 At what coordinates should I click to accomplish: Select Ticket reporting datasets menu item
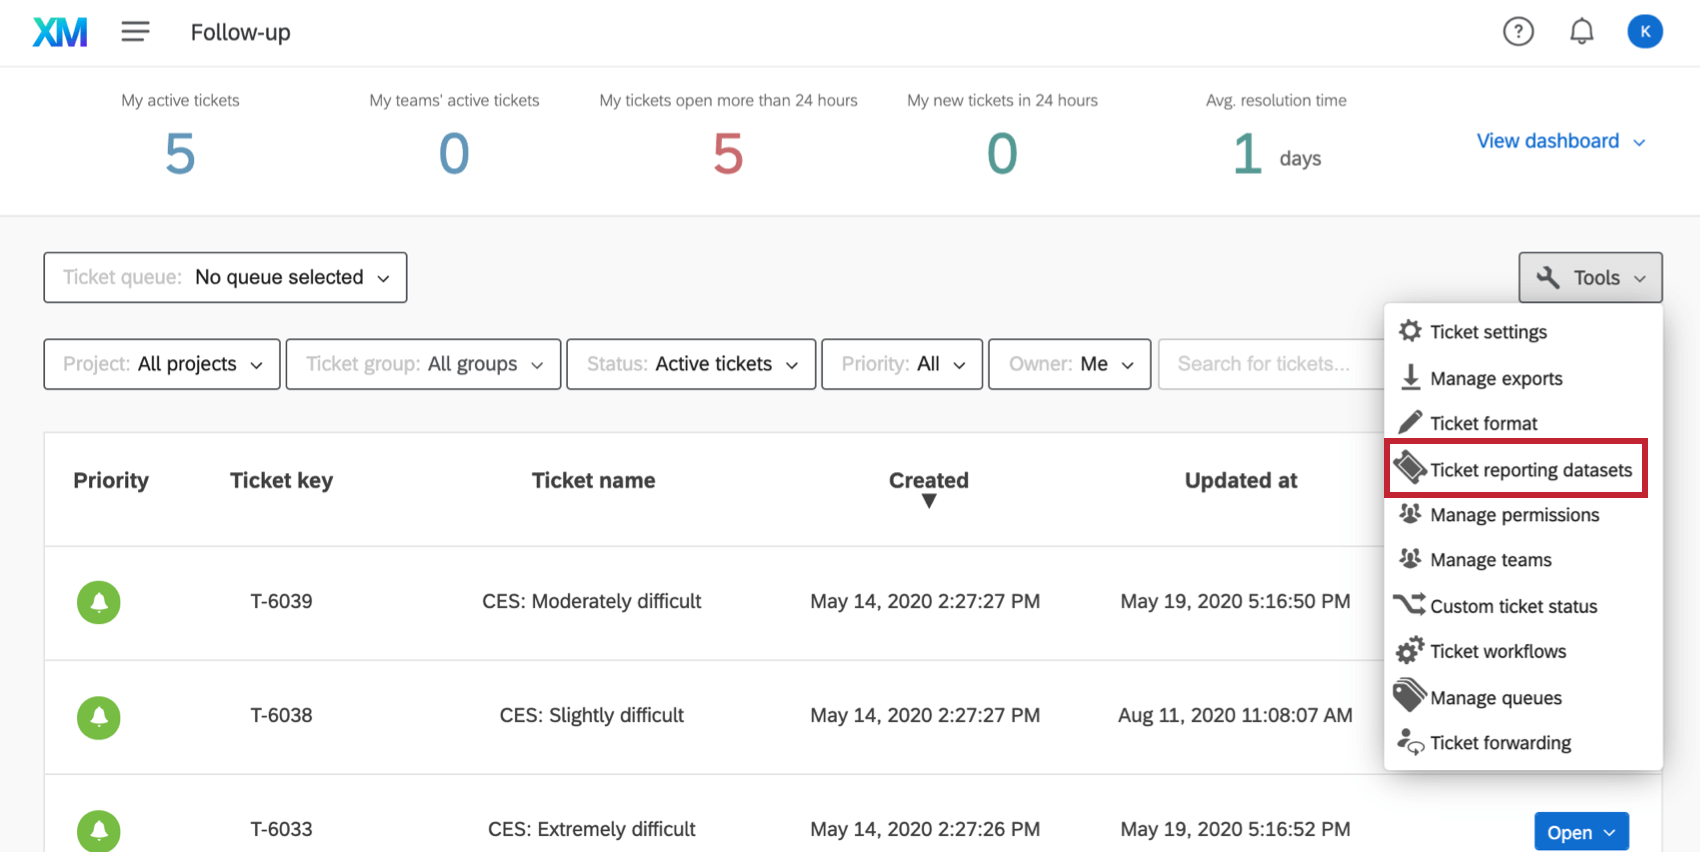1530,470
